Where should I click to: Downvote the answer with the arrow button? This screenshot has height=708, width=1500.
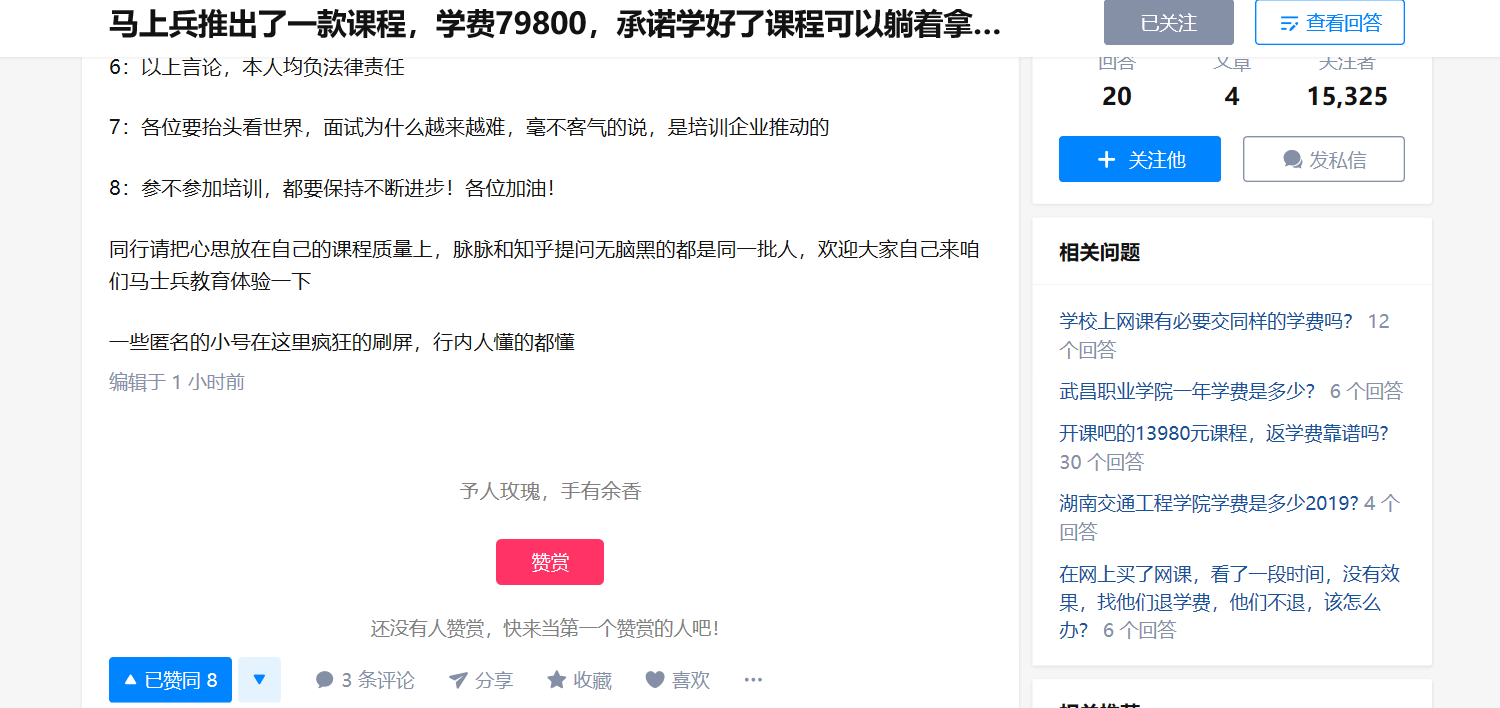259,680
